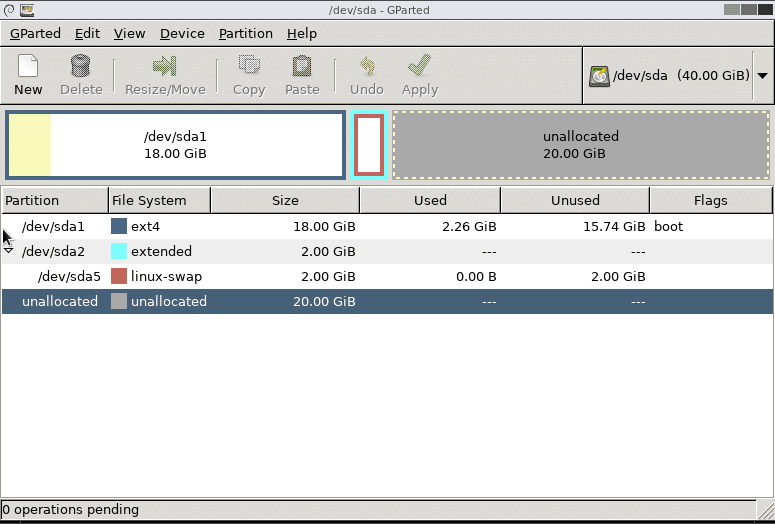Viewport: 775px width, 524px height.
Task: Click the hard disk icon beside /dev/sda
Action: (600, 76)
